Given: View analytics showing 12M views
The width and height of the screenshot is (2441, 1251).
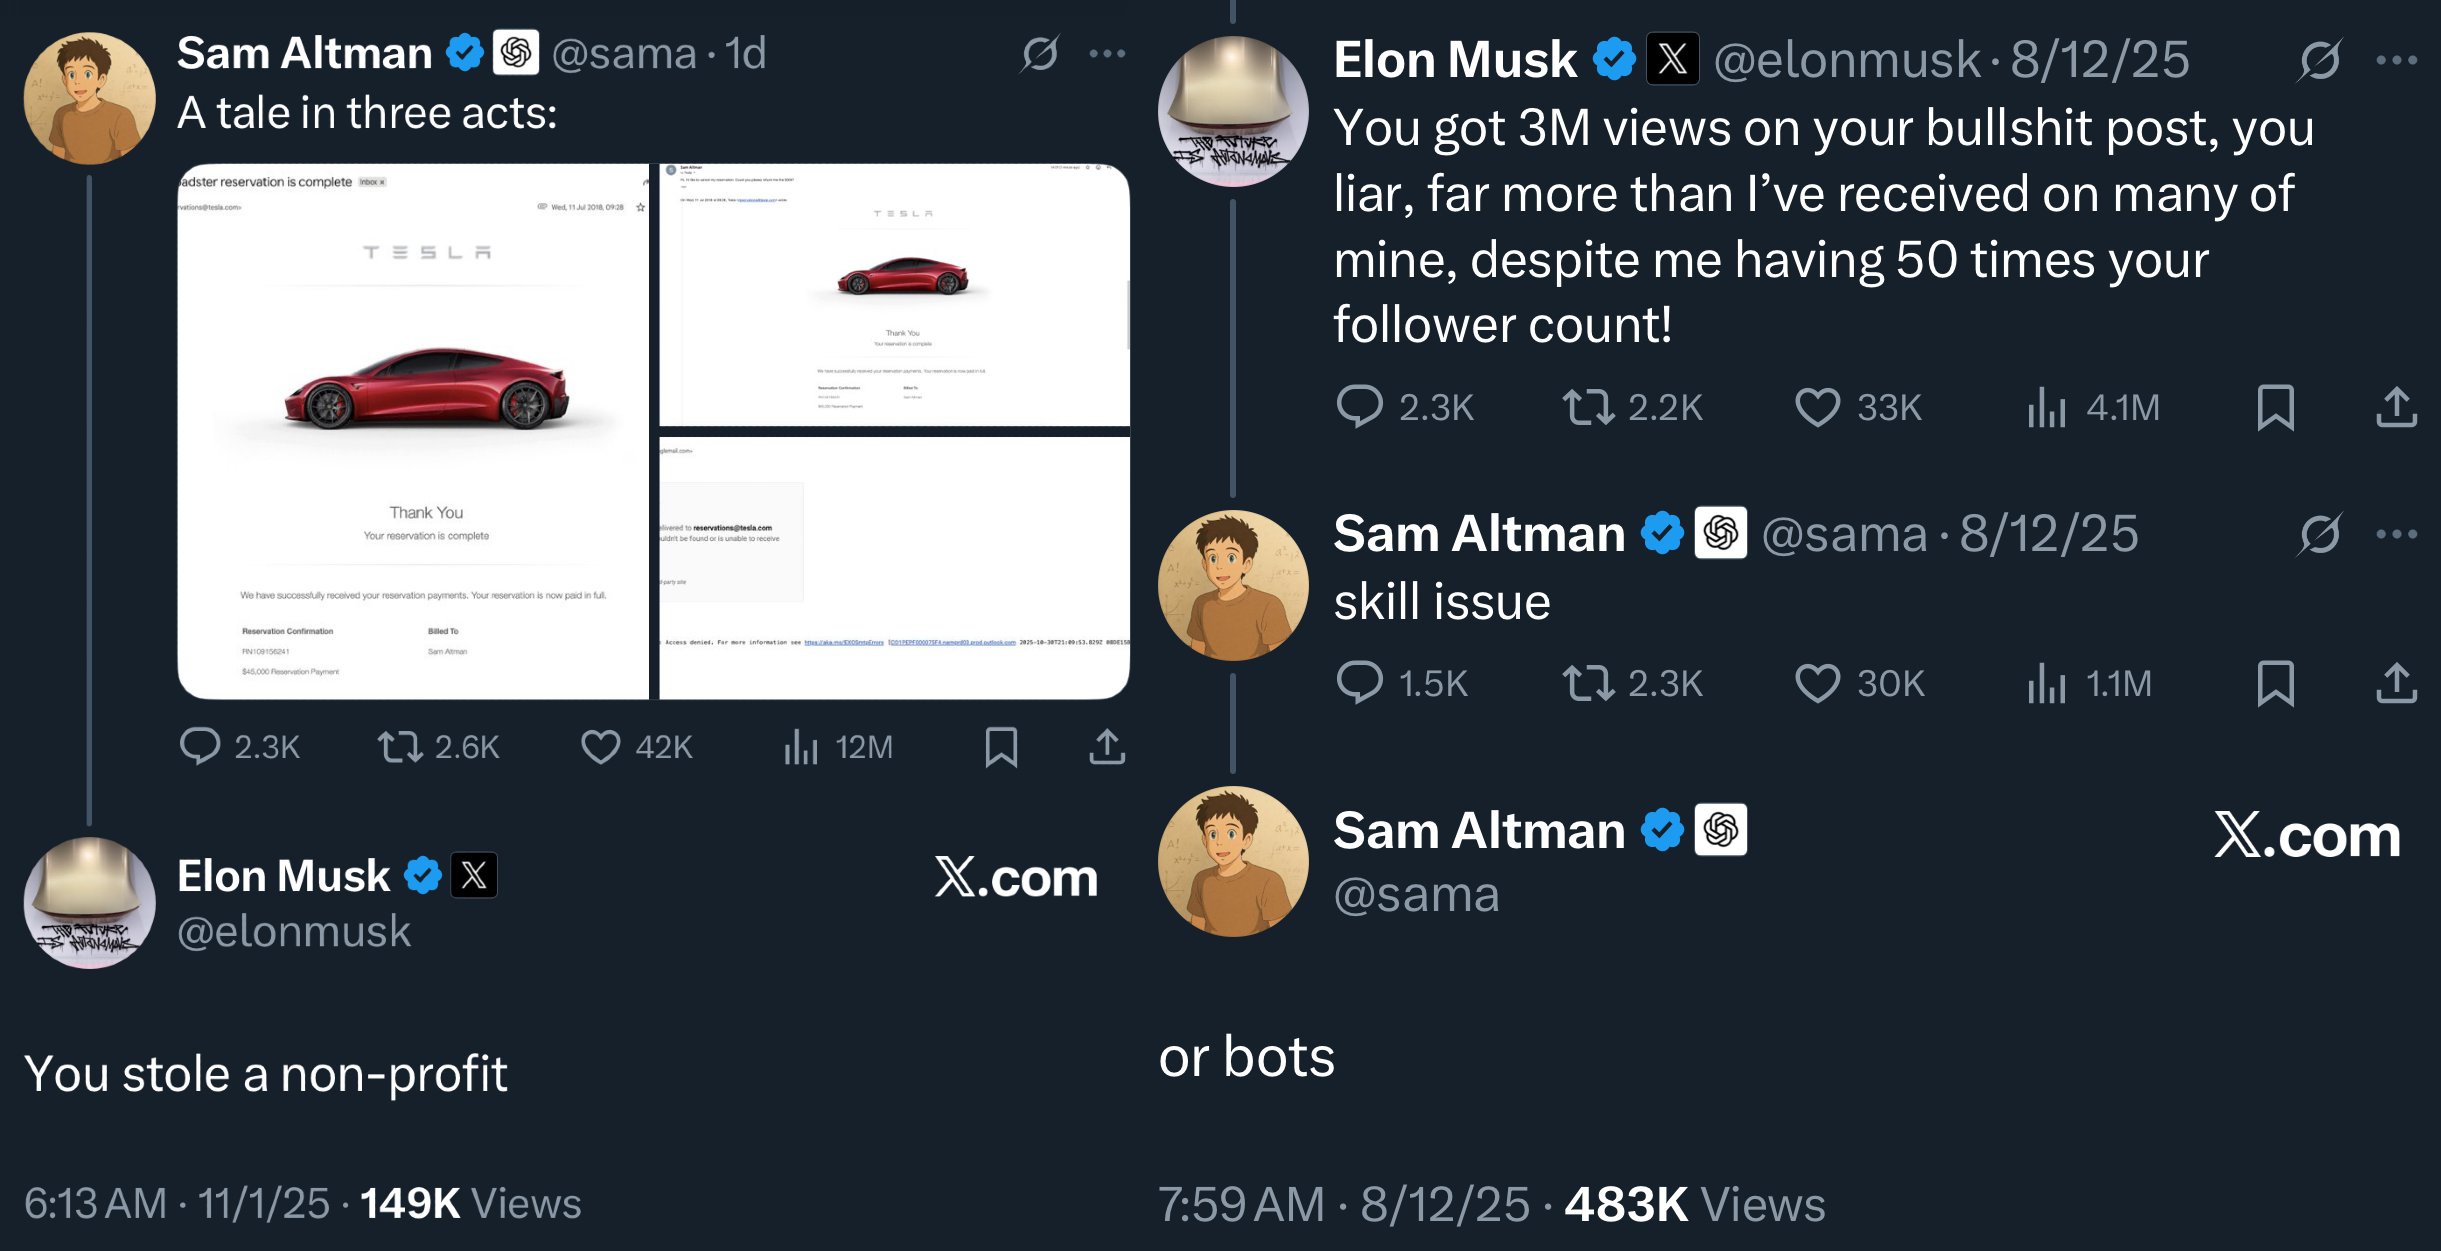Looking at the screenshot, I should click(801, 746).
